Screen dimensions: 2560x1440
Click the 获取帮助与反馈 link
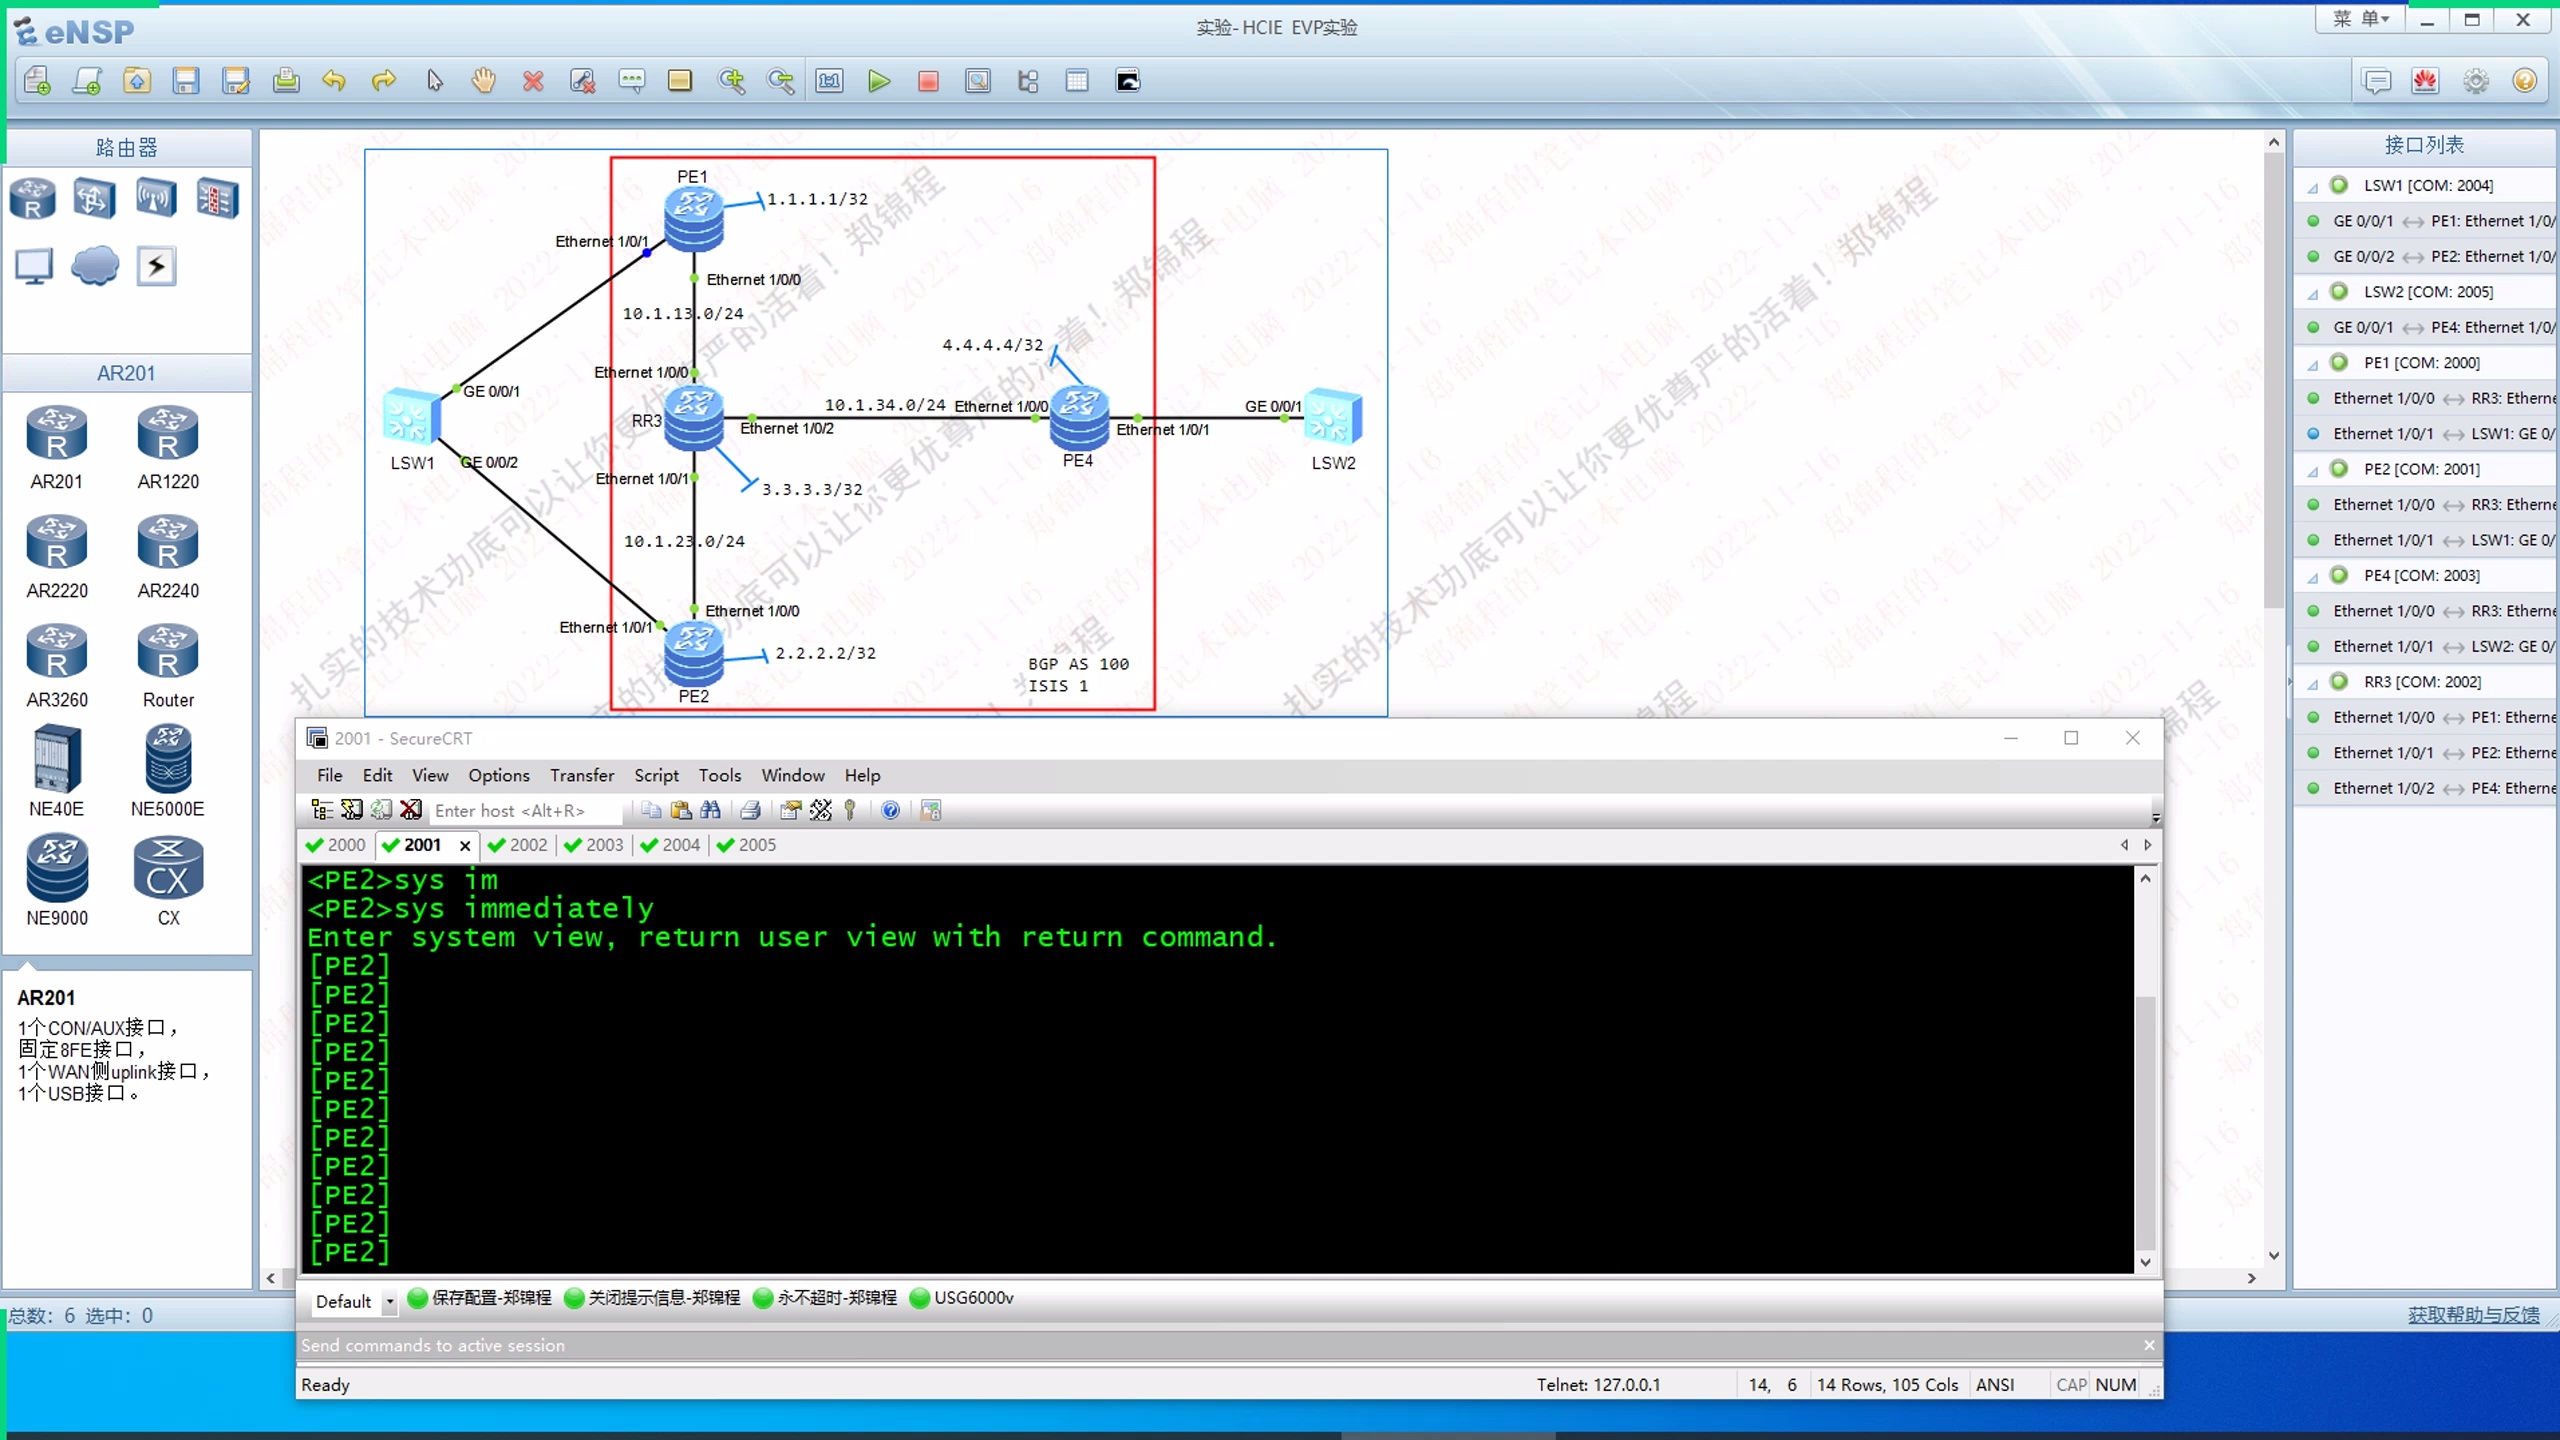[2472, 1315]
